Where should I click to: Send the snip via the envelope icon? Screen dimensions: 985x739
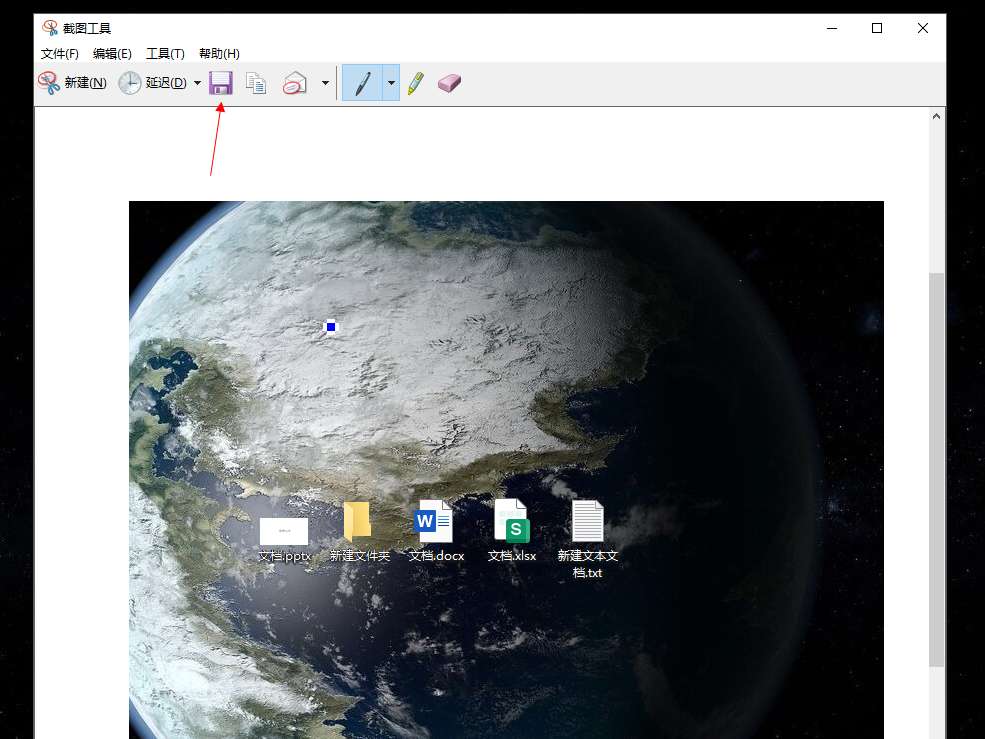294,83
